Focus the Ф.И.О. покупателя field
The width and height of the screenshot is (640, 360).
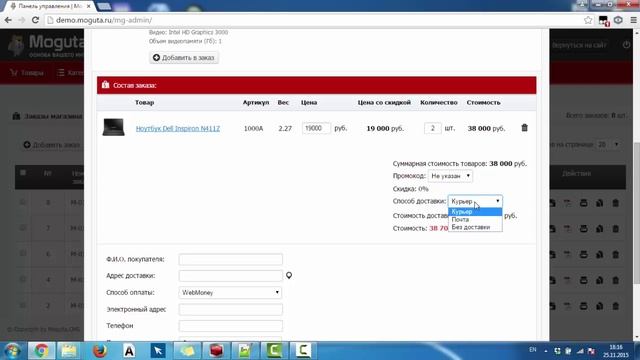coord(230,259)
